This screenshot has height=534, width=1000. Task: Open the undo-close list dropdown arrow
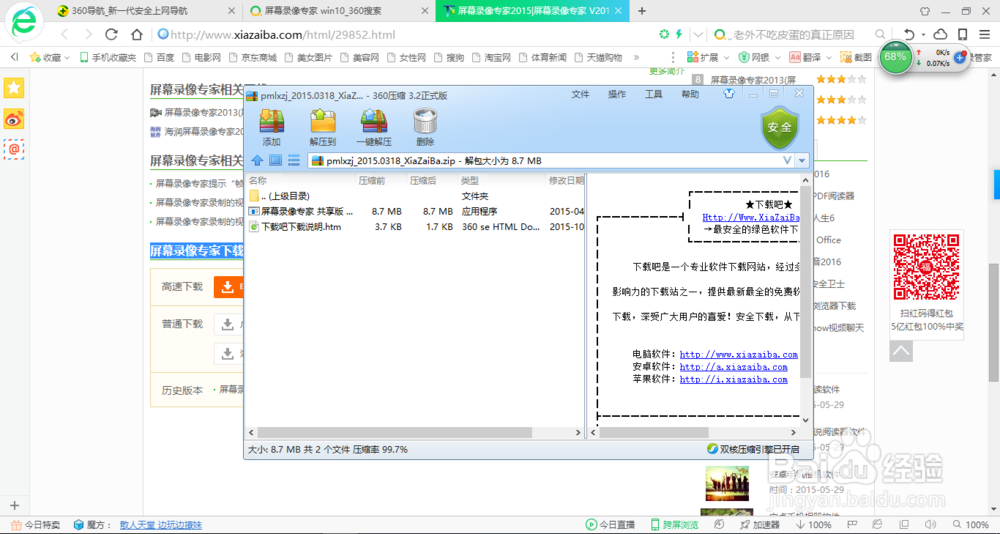(x=922, y=35)
